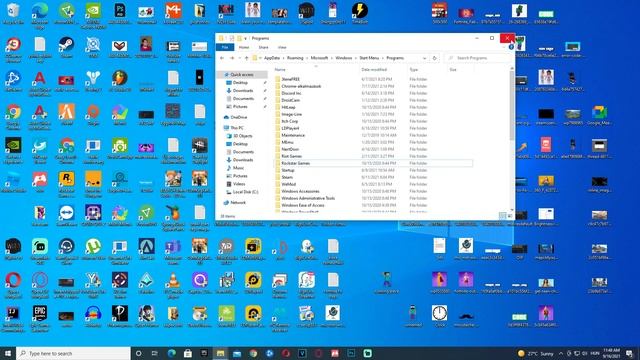Click Roaming in the address path
The width and height of the screenshot is (640, 360).
295,58
